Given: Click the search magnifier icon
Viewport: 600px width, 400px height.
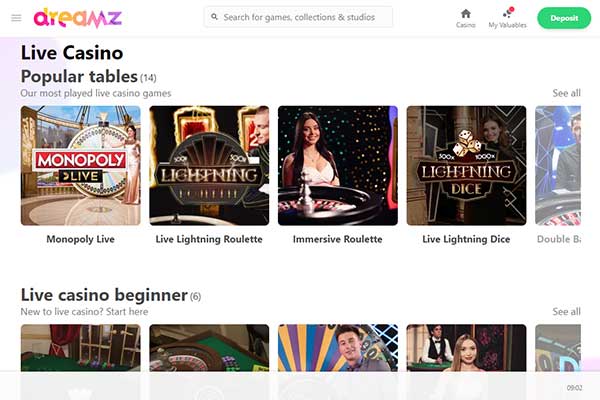Looking at the screenshot, I should (214, 17).
